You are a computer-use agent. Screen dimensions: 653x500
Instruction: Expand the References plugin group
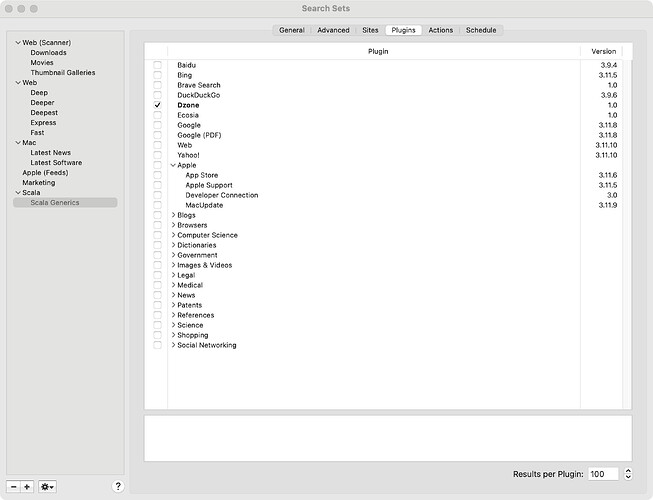[173, 315]
